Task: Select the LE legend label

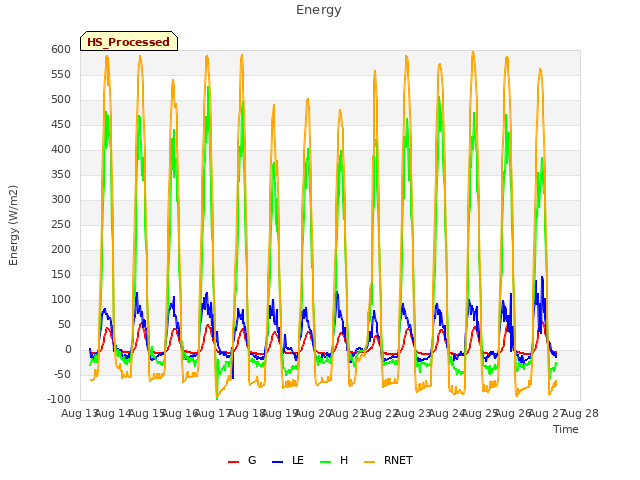Action: coord(298,460)
